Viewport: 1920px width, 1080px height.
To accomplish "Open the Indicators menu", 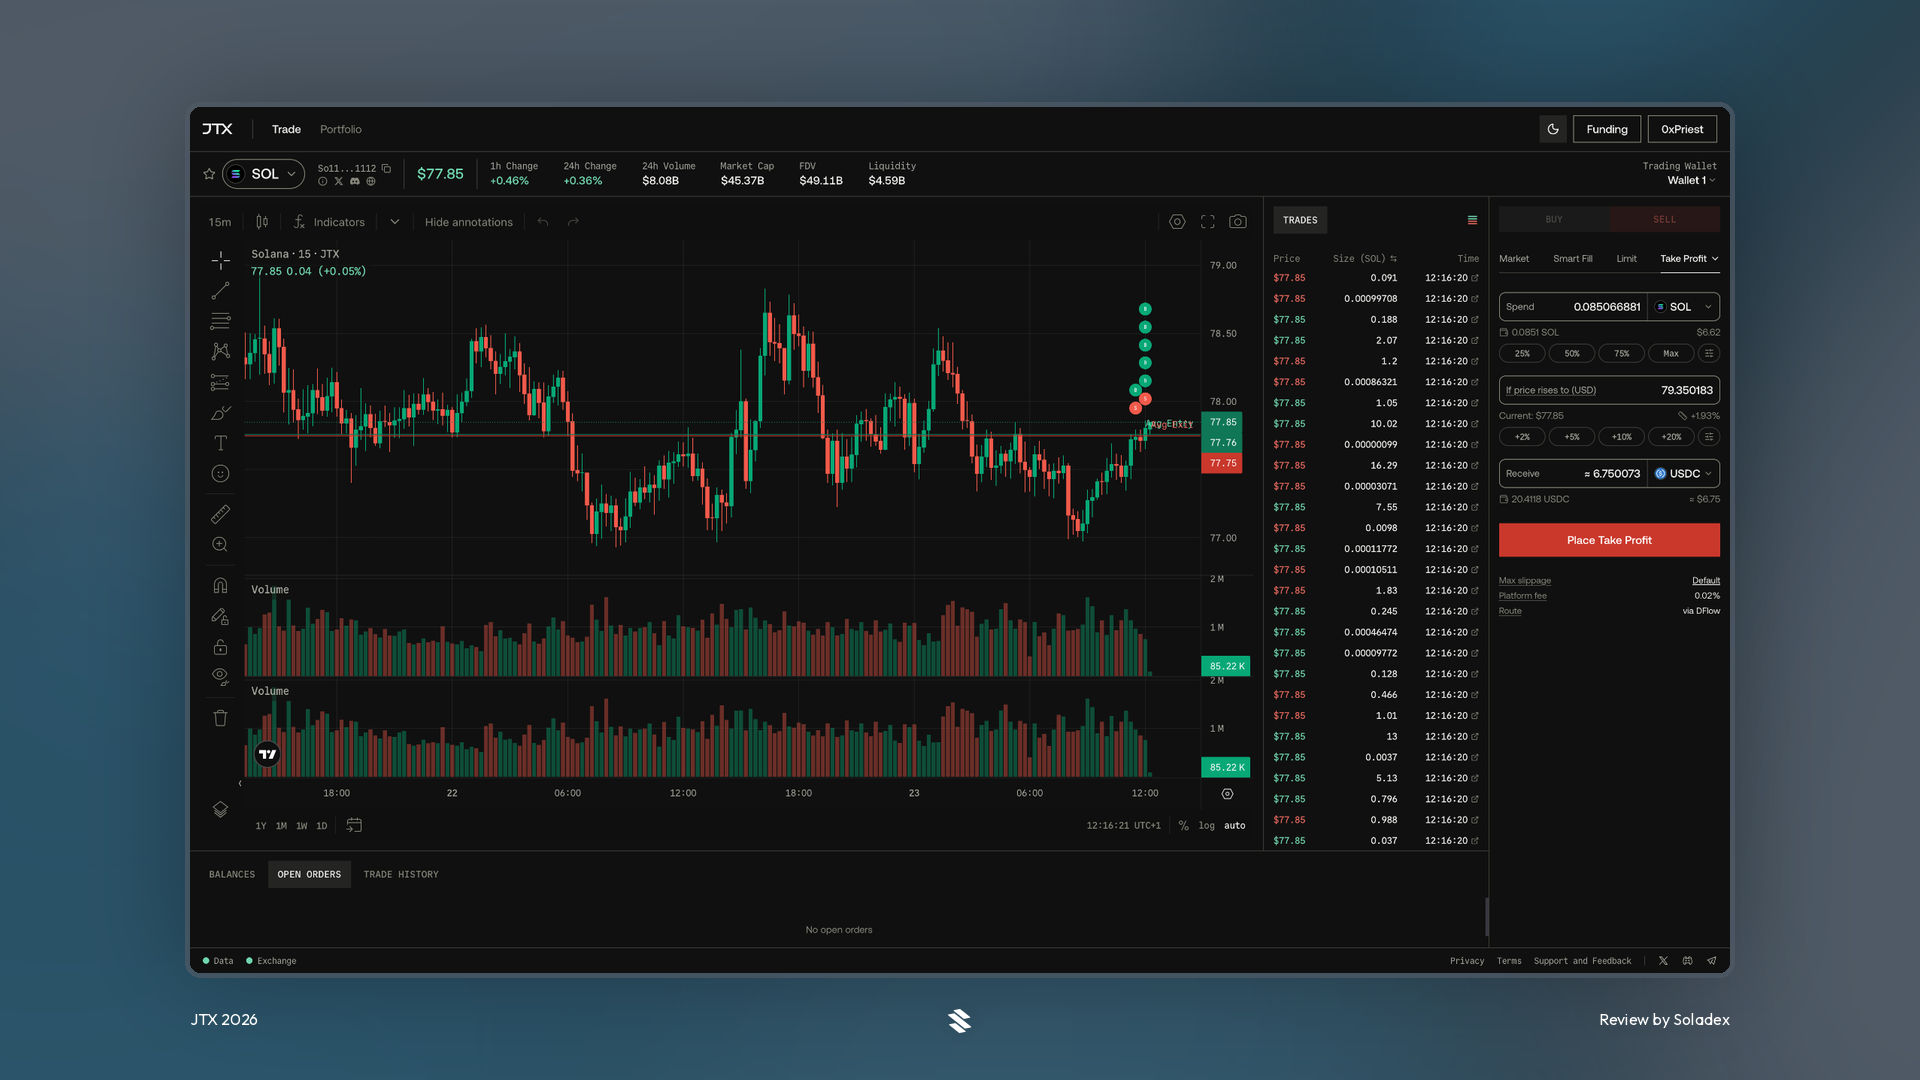I will coord(330,222).
